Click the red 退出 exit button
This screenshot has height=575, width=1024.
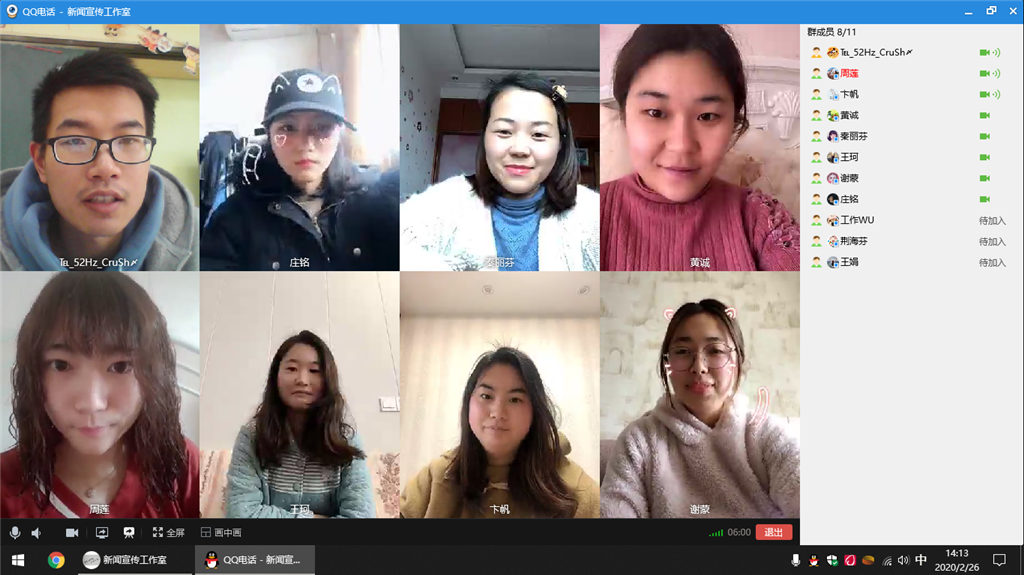tap(774, 533)
